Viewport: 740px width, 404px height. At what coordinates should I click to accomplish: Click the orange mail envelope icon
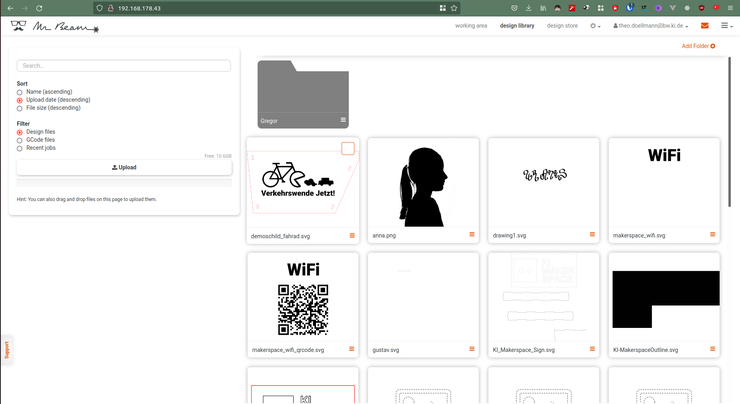click(705, 25)
